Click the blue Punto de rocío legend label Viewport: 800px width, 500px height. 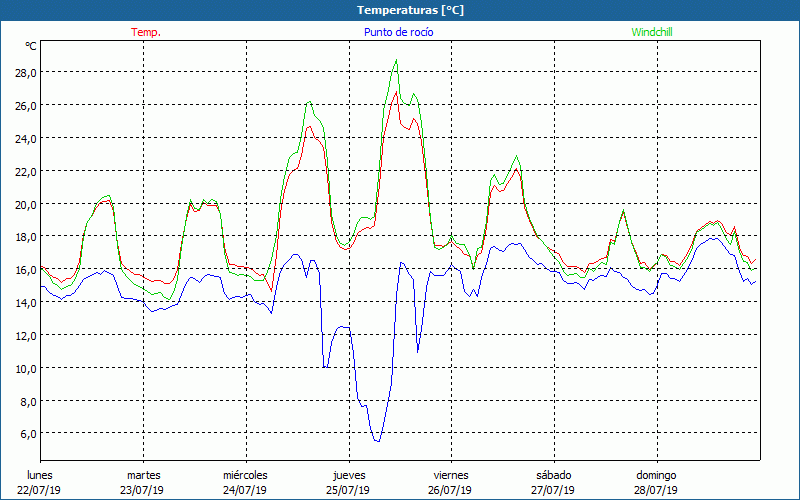[398, 32]
